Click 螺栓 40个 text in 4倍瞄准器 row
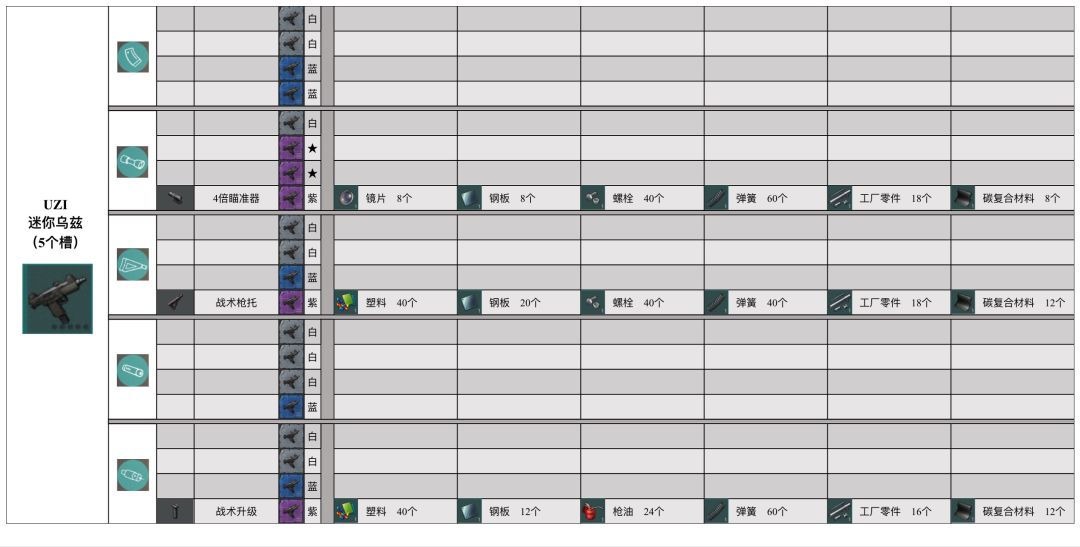This screenshot has height=547, width=1080. 638,198
